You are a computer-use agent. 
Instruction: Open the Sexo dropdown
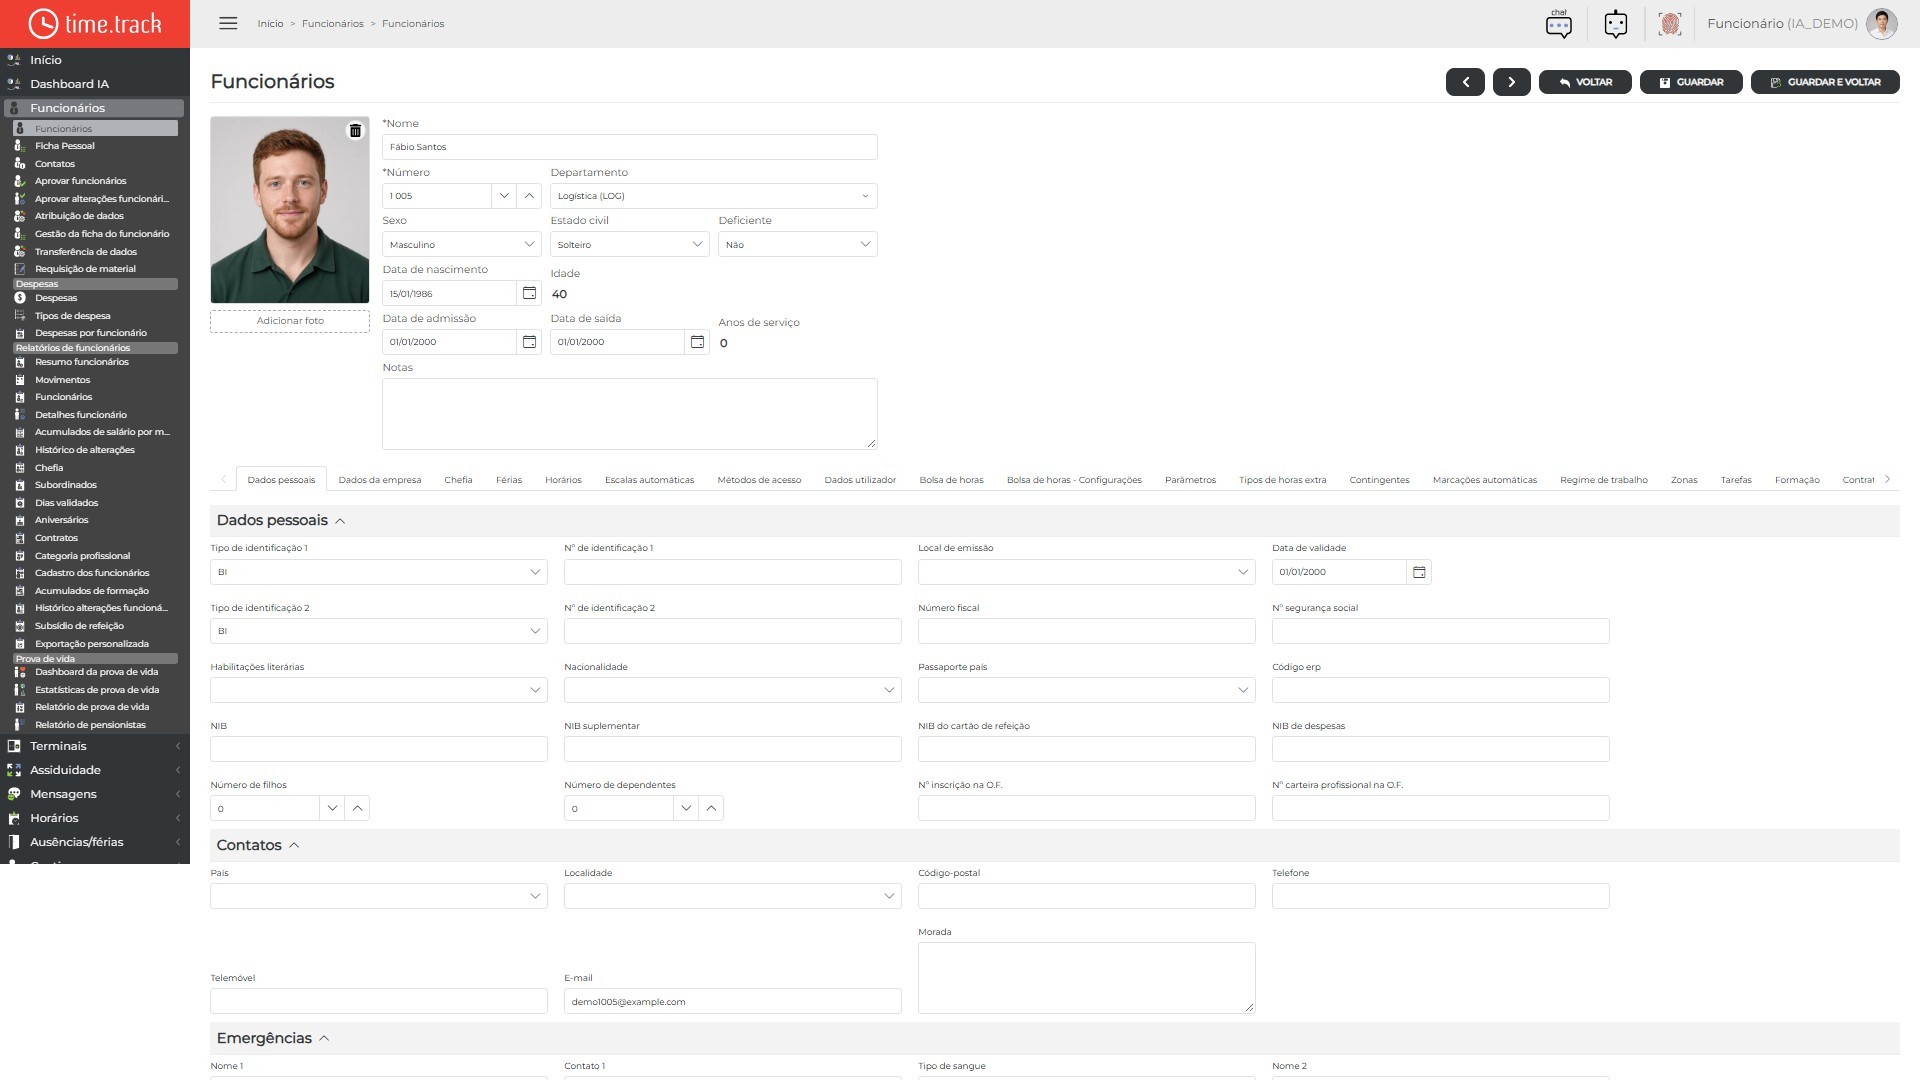pyautogui.click(x=461, y=244)
